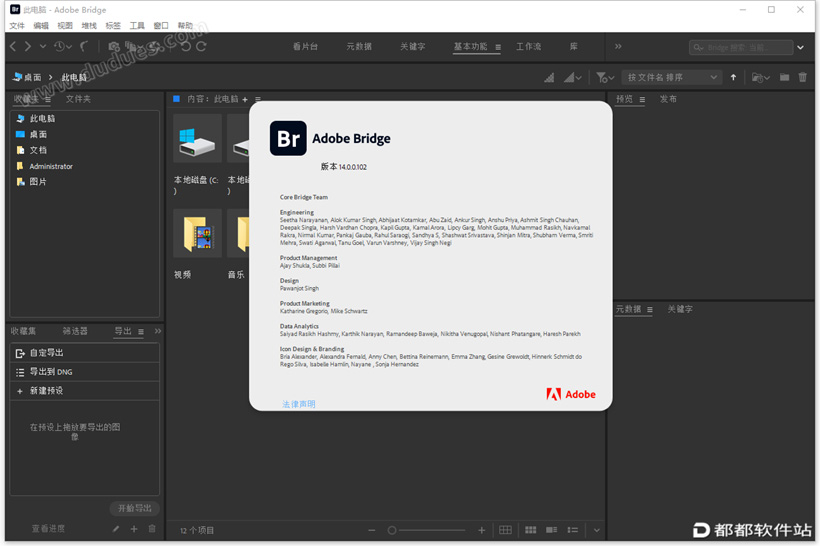Click the delete trash icon in toolbar
Image resolution: width=820 pixels, height=546 pixels.
803,77
